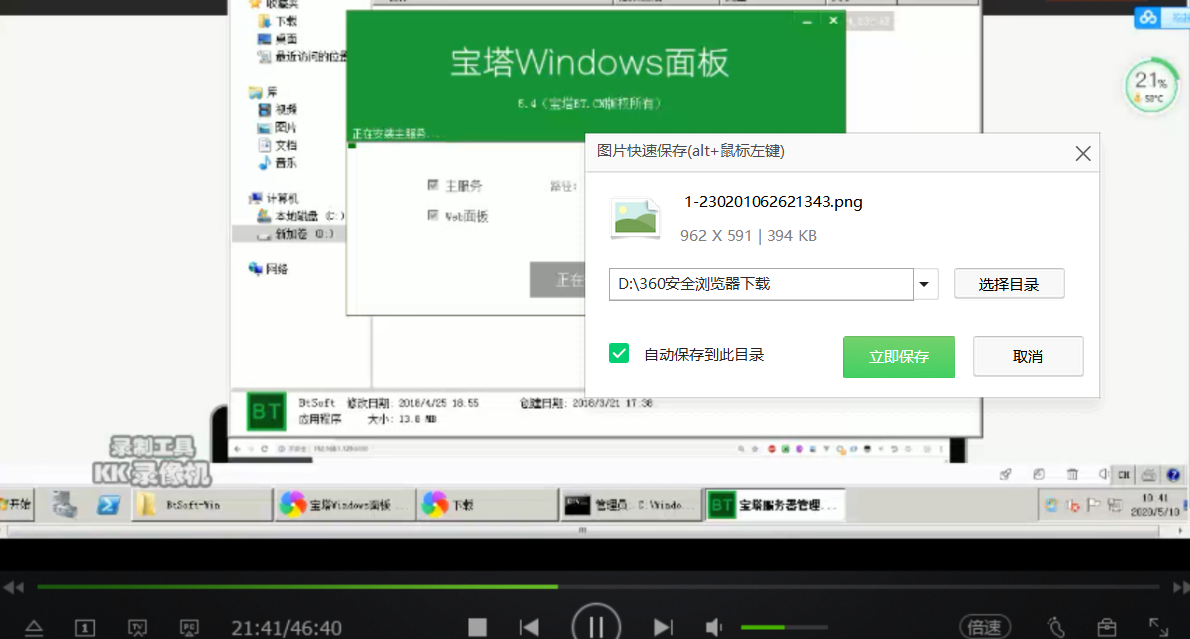Fast forward using the double right arrows
Viewport: 1190px width, 639px height.
pyautogui.click(x=1180, y=587)
